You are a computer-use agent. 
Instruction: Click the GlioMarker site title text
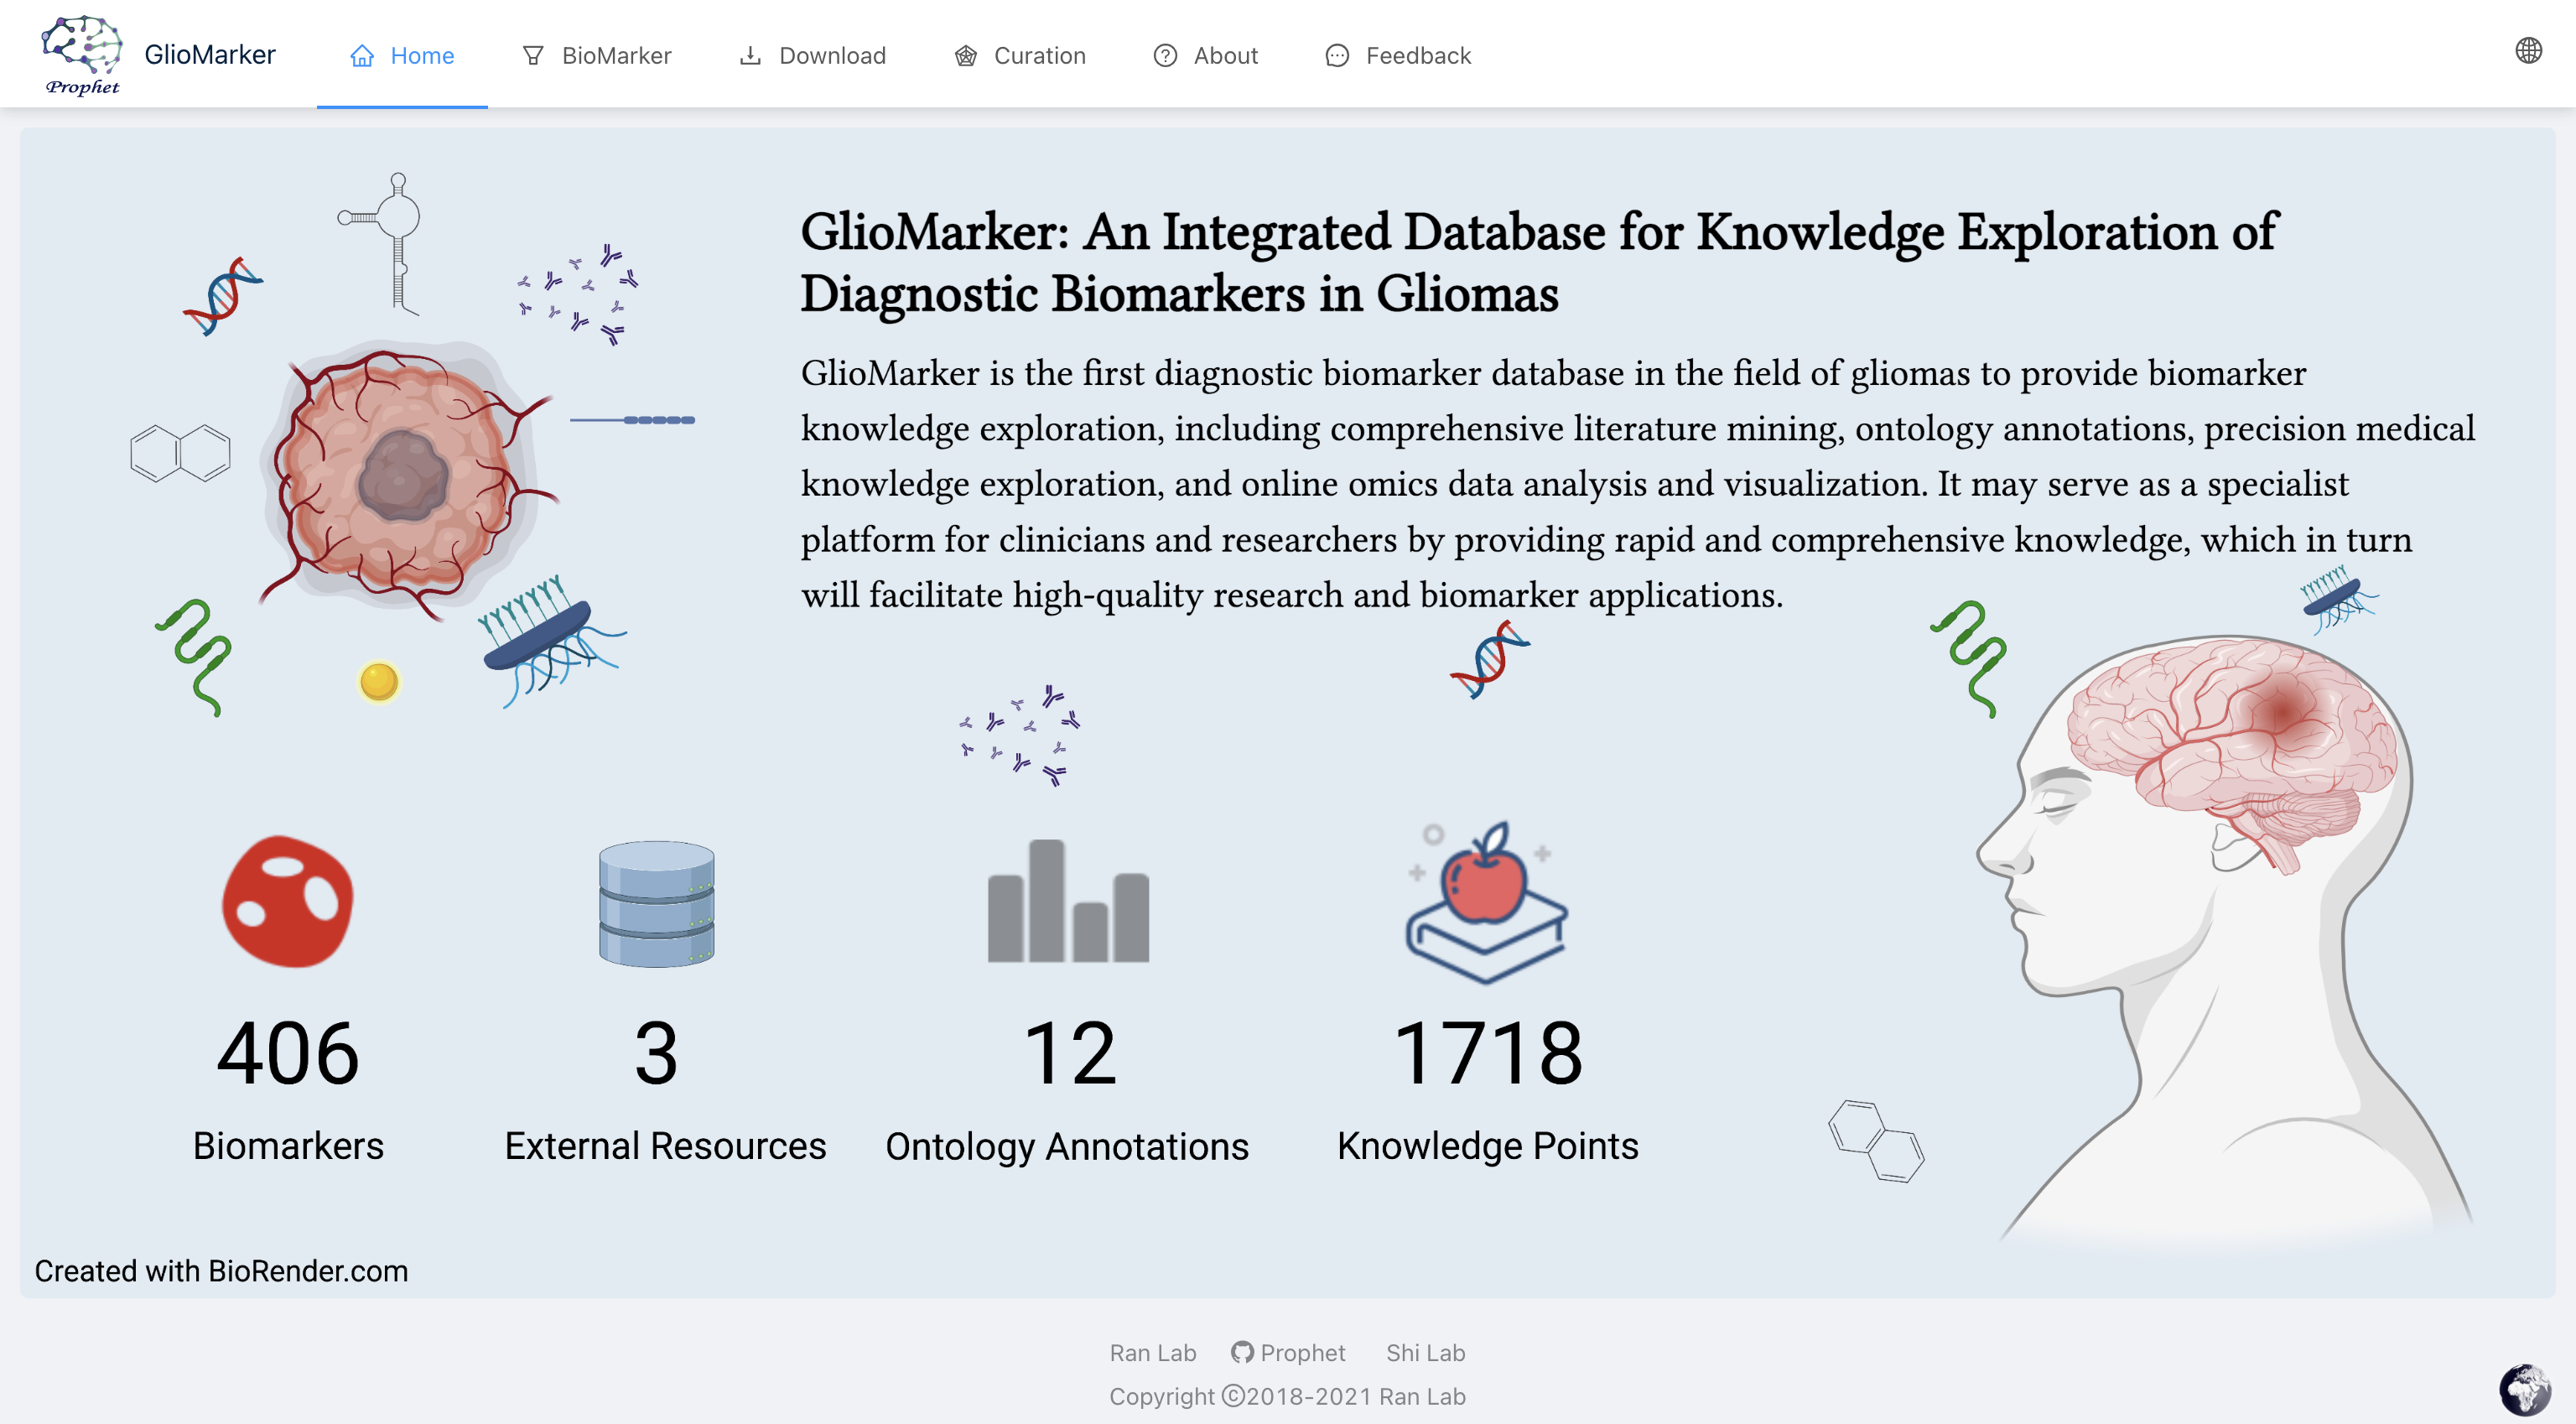click(210, 54)
